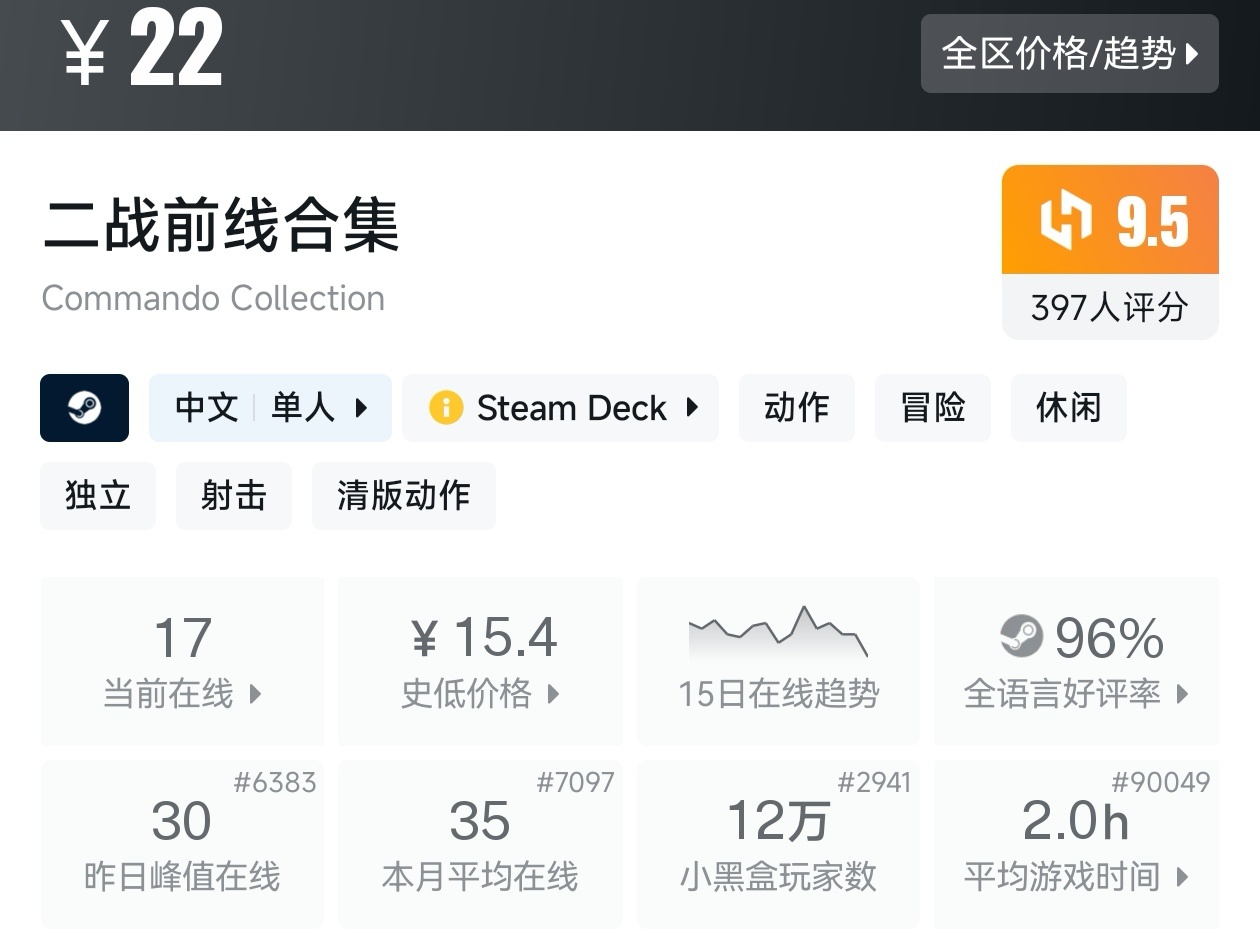Click the Heybox logo in the 9.5 score

coord(1064,221)
